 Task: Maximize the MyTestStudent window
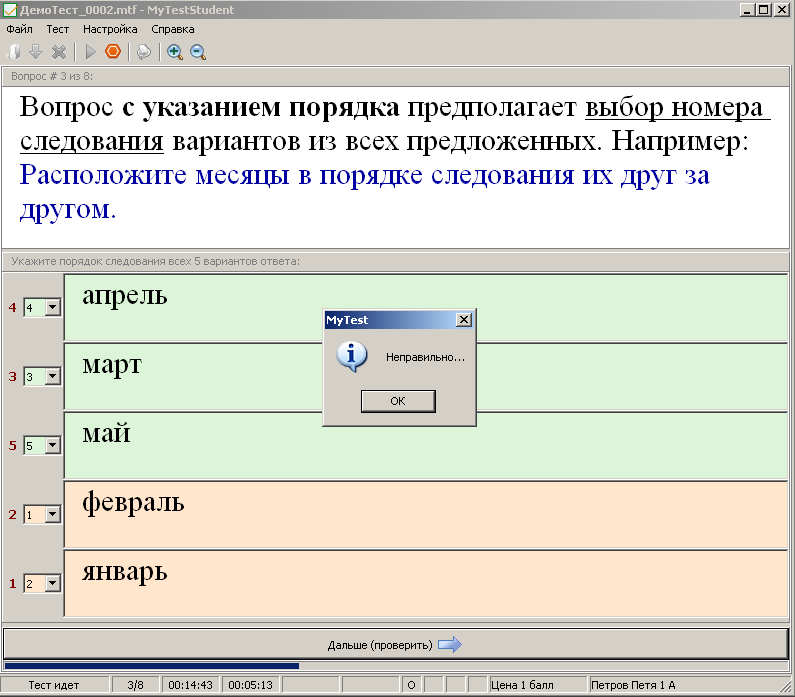tap(763, 10)
